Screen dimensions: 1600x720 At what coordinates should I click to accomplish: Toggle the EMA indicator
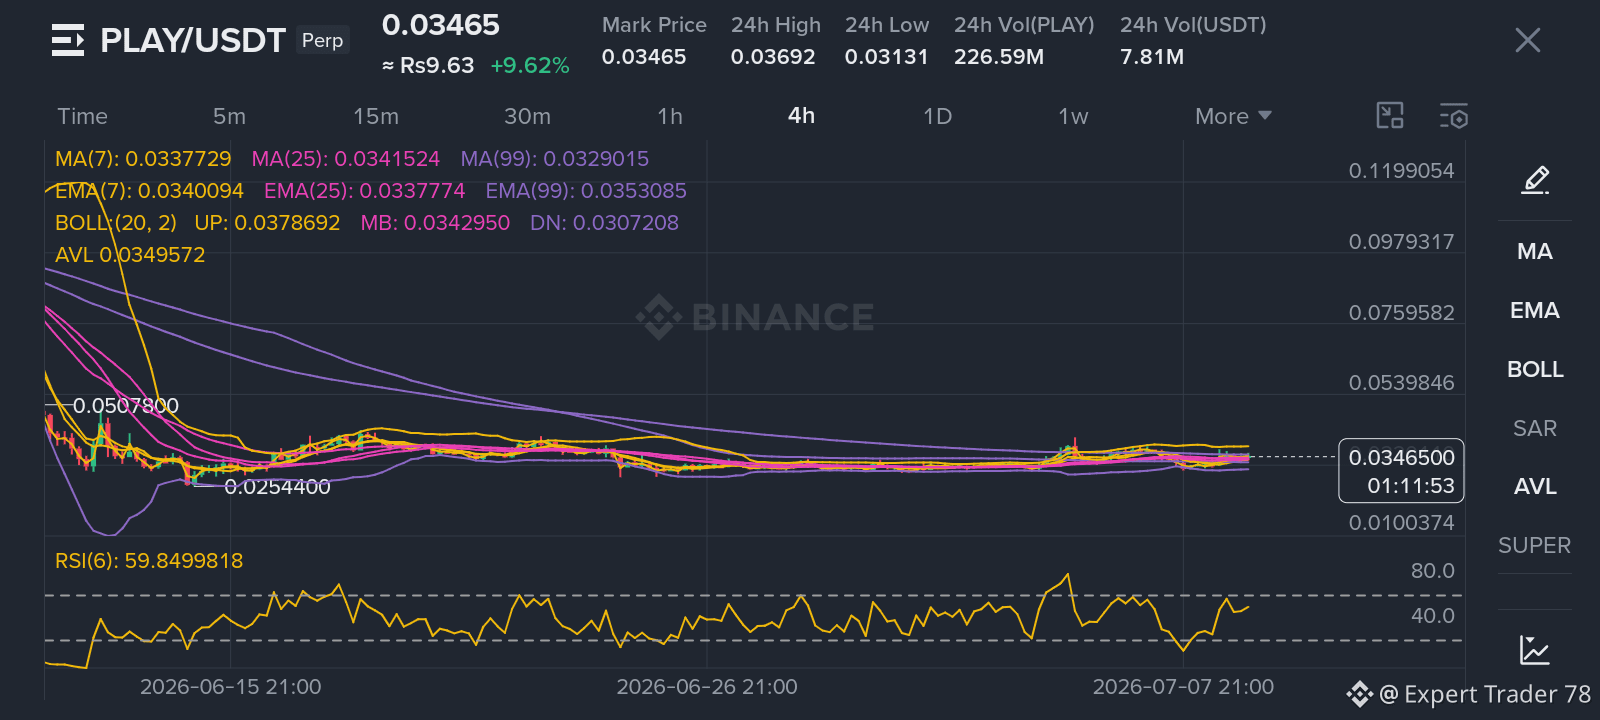[x=1535, y=311]
